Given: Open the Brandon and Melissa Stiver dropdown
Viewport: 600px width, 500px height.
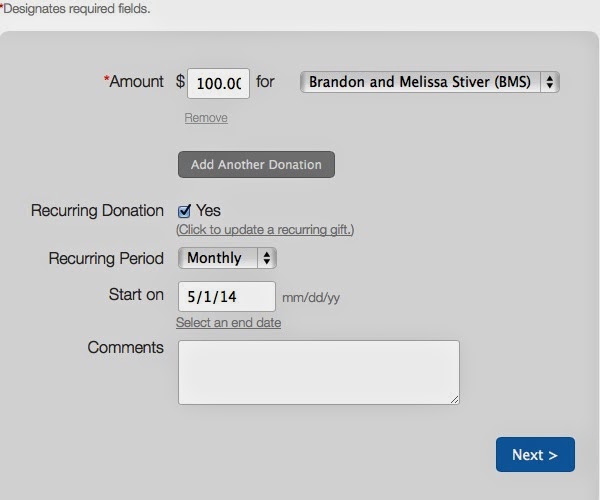Looking at the screenshot, I should [430, 82].
